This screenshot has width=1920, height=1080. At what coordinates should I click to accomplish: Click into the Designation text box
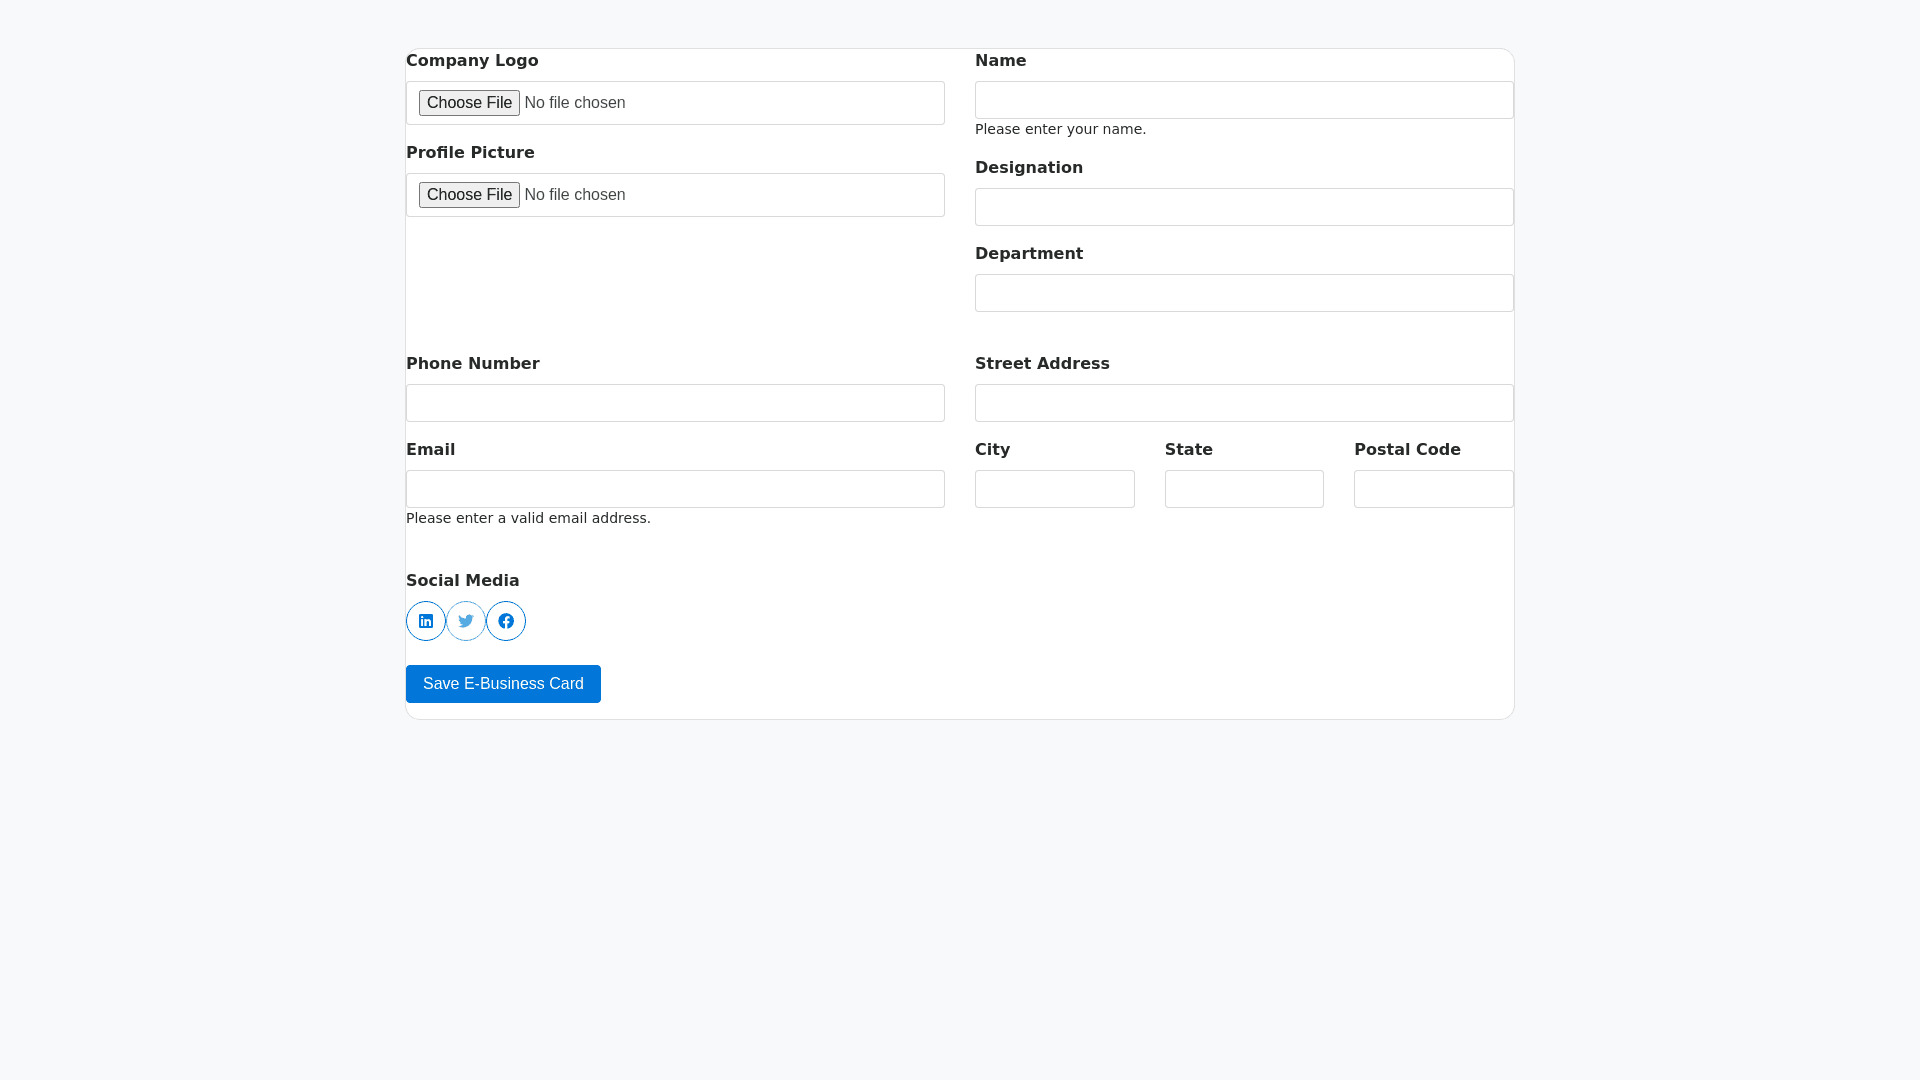point(1244,207)
